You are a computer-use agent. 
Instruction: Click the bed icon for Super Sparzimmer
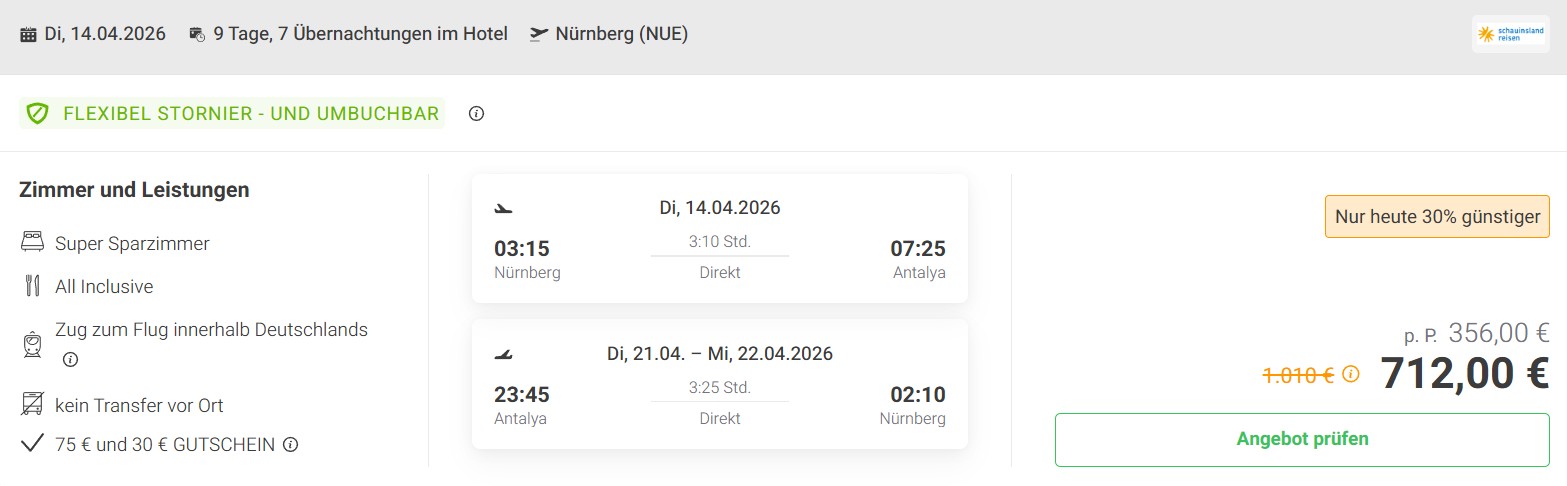31,243
